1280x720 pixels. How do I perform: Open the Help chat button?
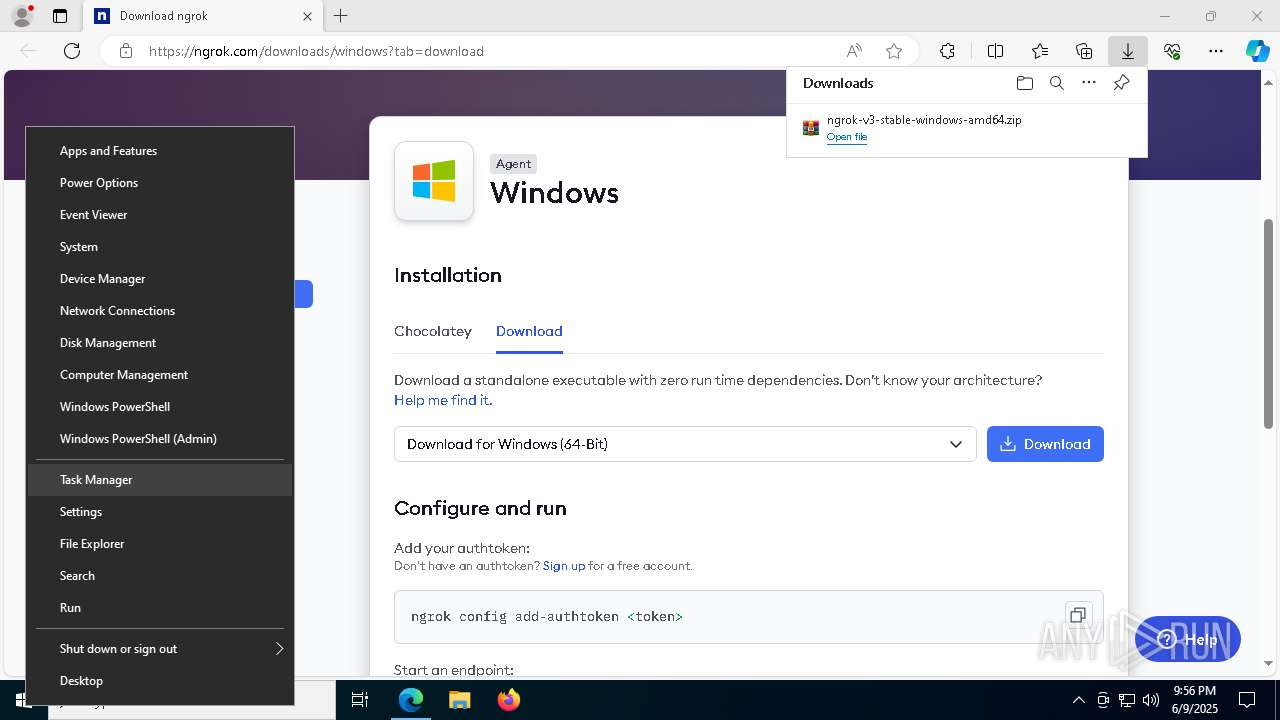pyautogui.click(x=1188, y=640)
